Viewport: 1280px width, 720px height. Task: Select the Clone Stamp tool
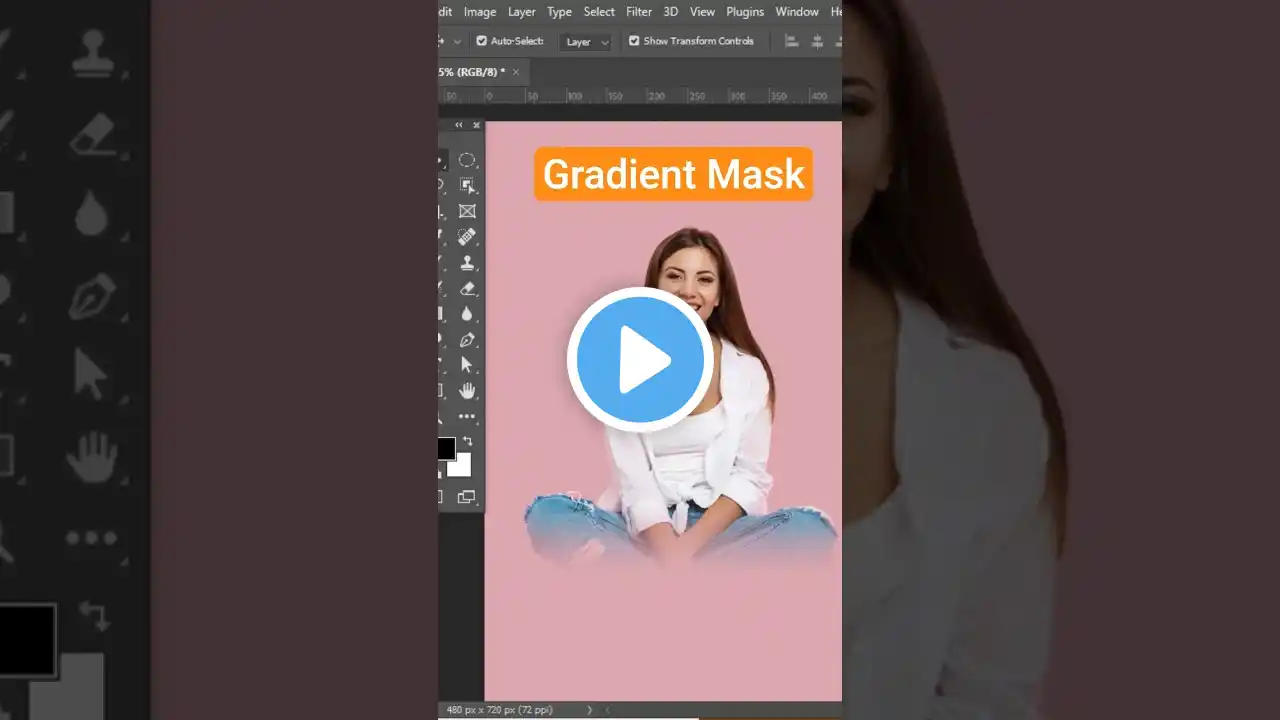pyautogui.click(x=466, y=262)
